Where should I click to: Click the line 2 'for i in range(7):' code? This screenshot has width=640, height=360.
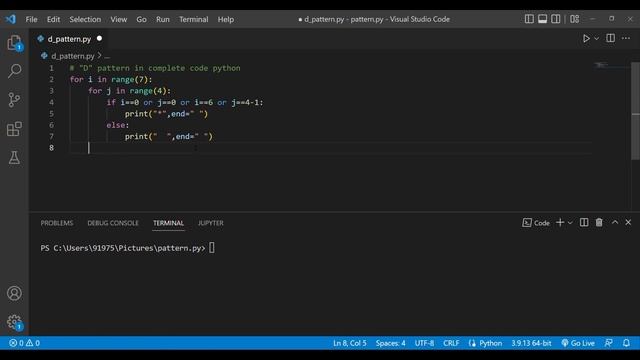111,79
